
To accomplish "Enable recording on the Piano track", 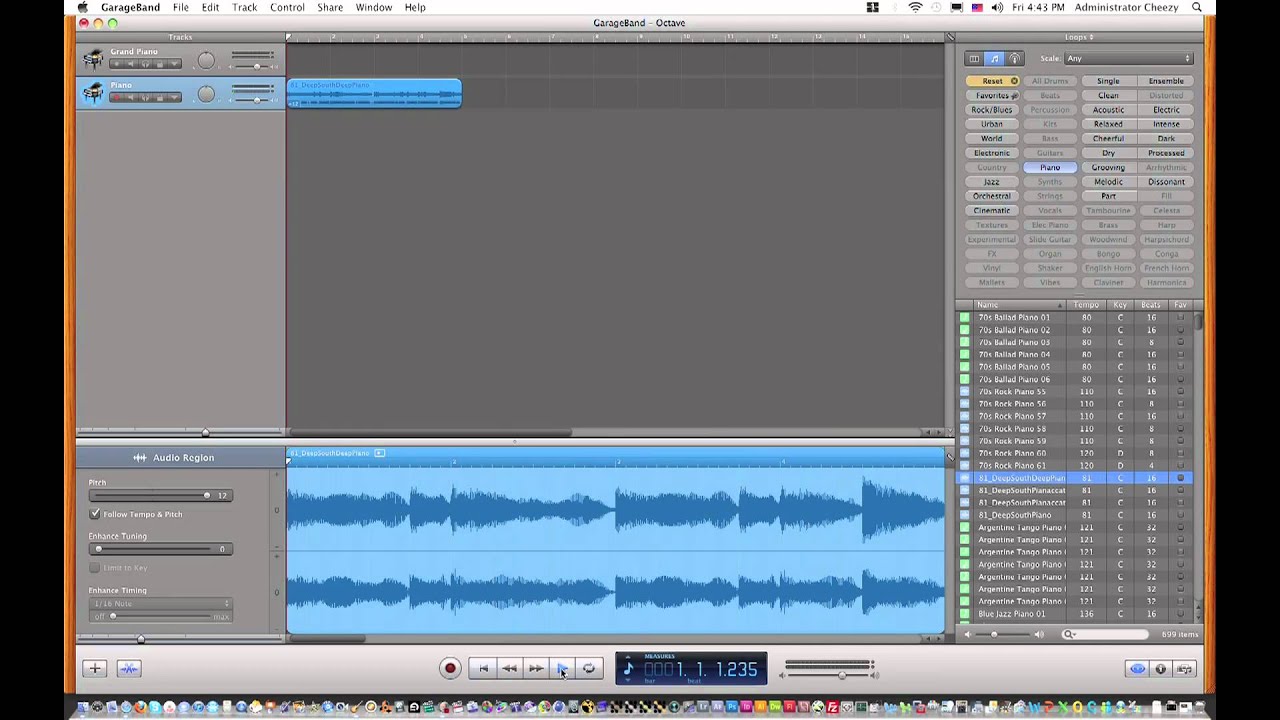I will coord(117,98).
